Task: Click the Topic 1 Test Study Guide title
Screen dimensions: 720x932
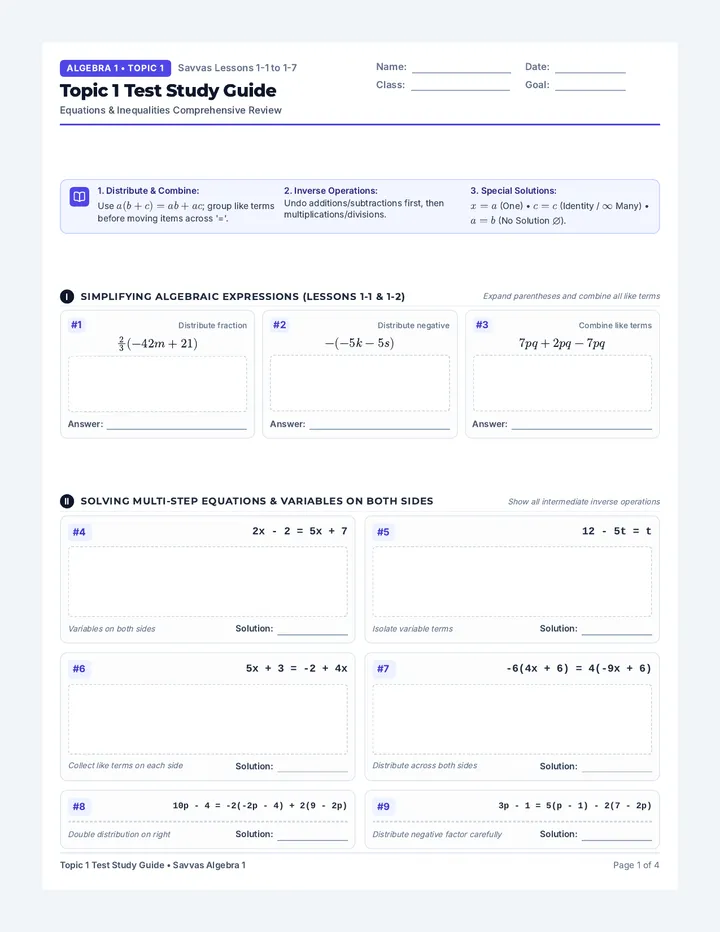Action: (168, 90)
